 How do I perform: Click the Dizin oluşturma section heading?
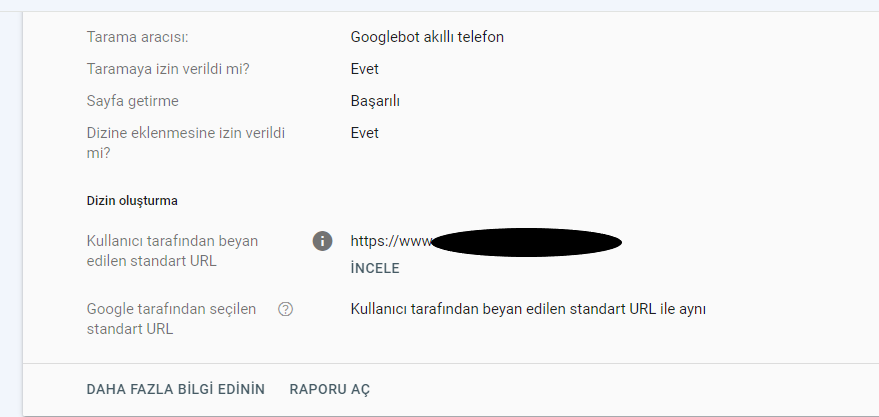(132, 201)
